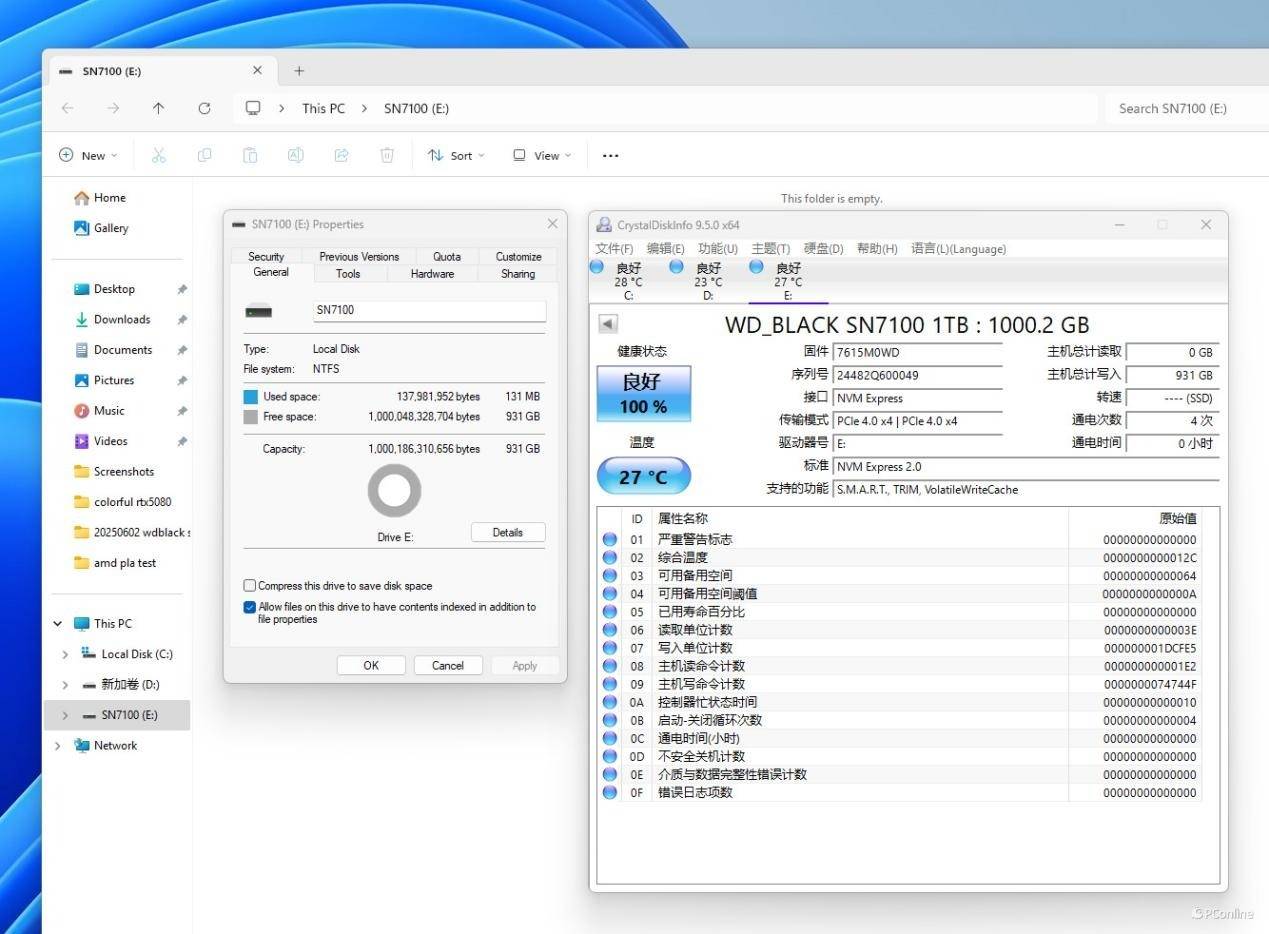1269x934 pixels.
Task: Switch to the Tools tab in Properties
Action: coord(348,273)
